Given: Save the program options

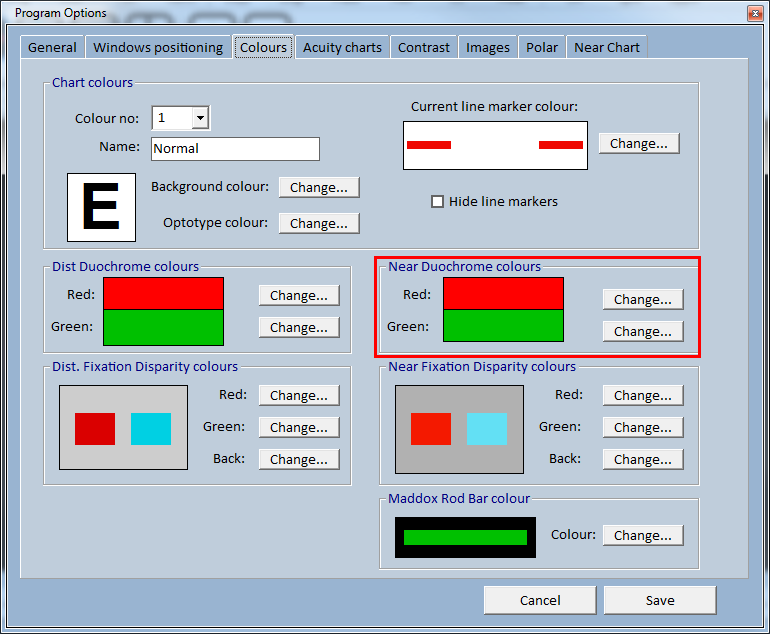Looking at the screenshot, I should pyautogui.click(x=659, y=600).
